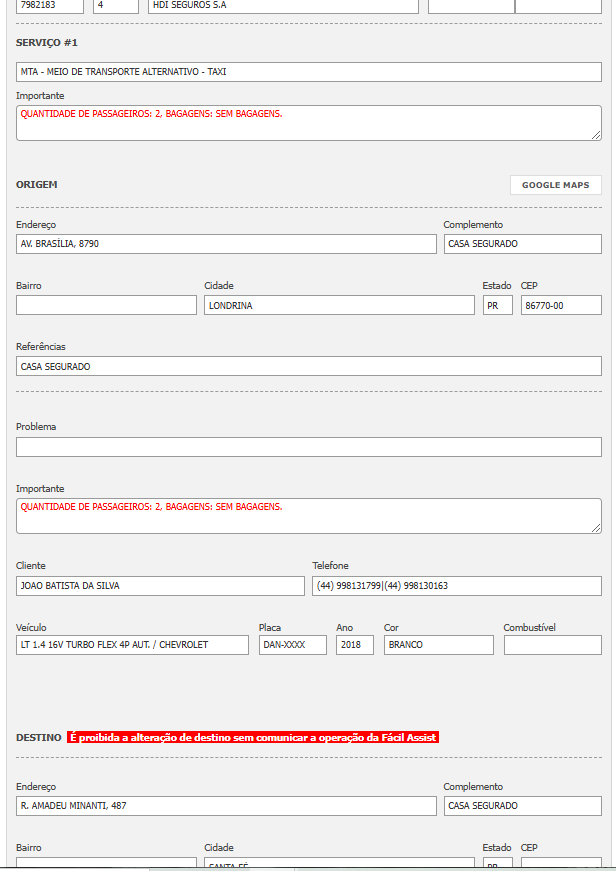The width and height of the screenshot is (616, 871).
Task: Click the empty Combustível field
Action: tap(552, 645)
